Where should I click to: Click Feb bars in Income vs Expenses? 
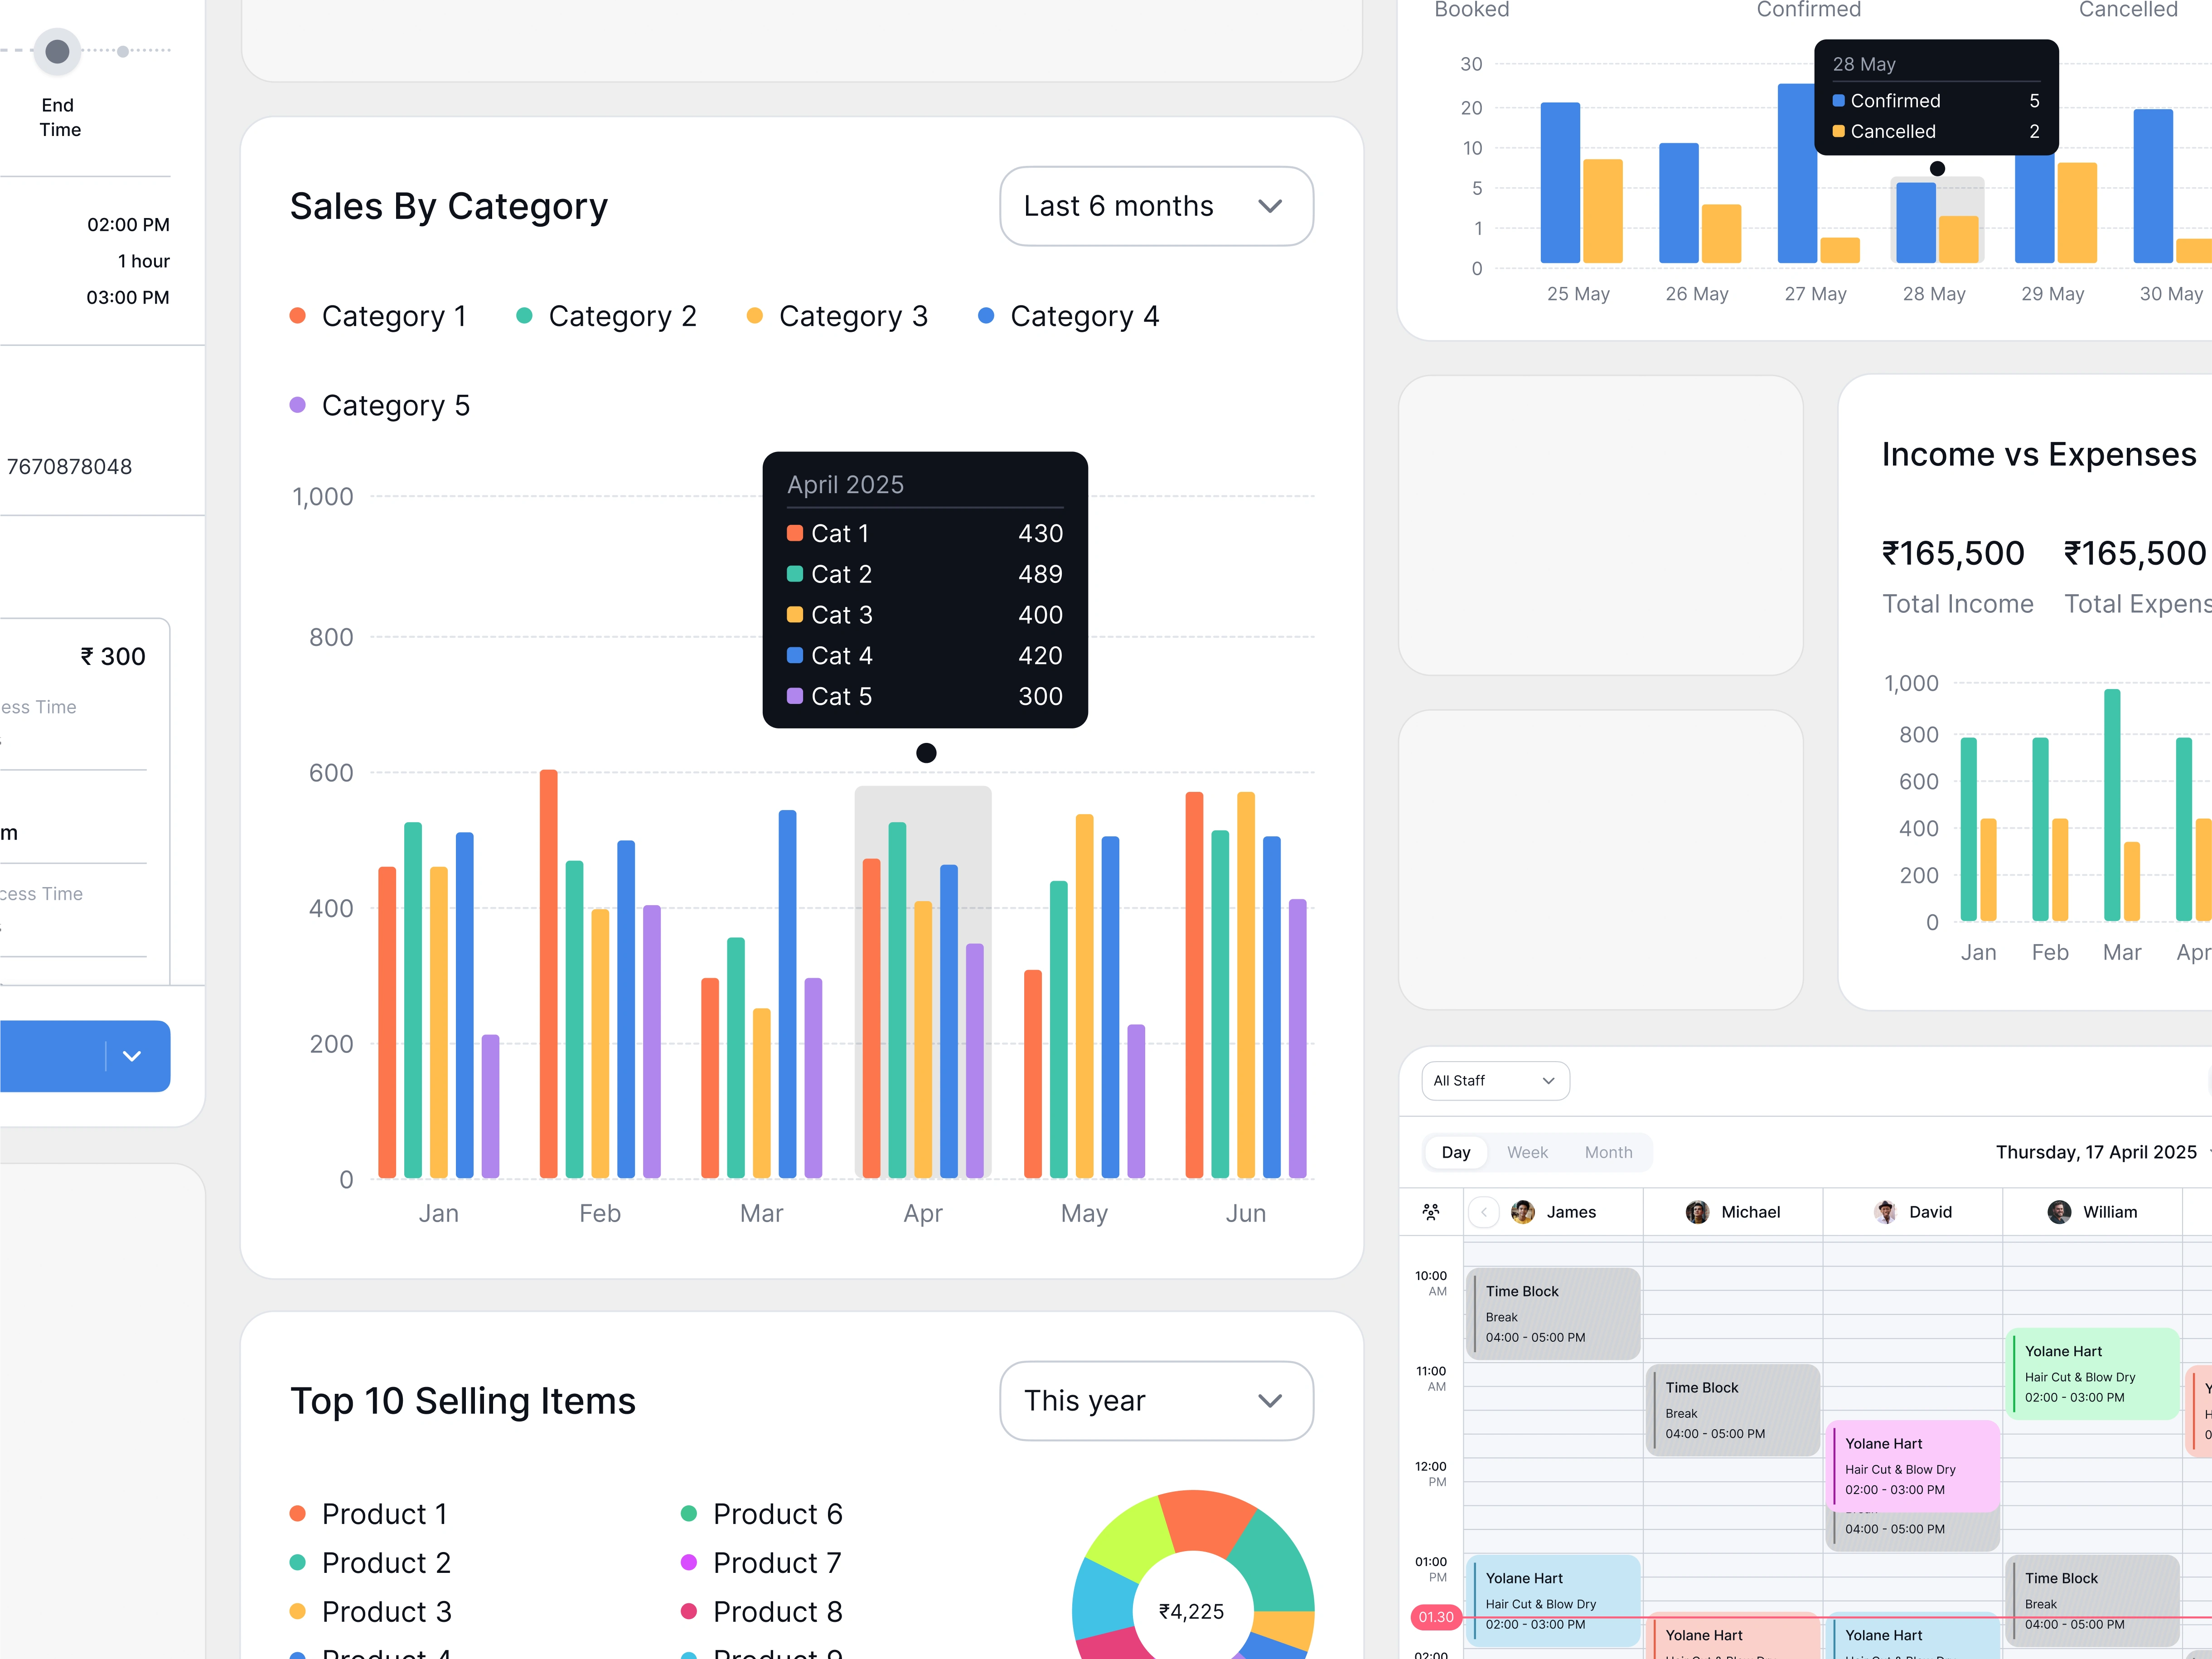2050,829
